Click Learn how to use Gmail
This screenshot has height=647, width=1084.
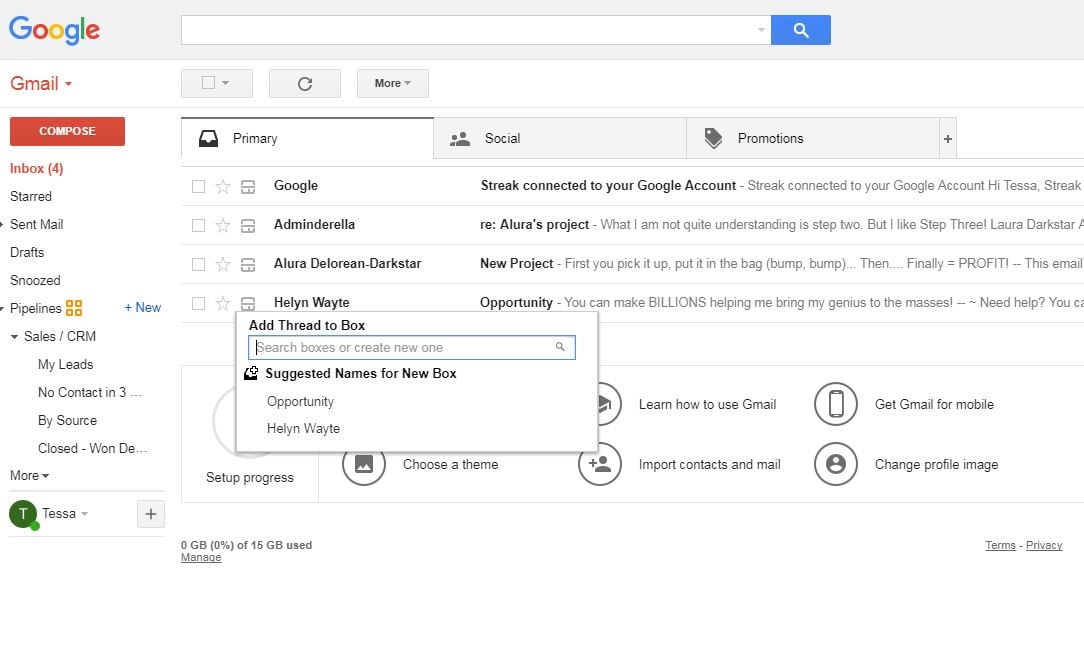[707, 404]
